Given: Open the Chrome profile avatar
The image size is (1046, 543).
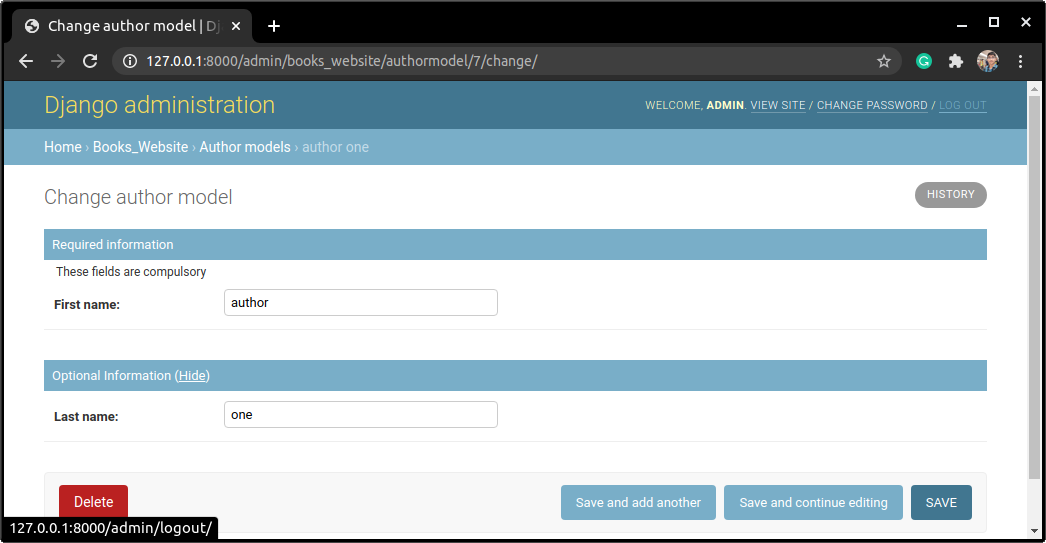Looking at the screenshot, I should pos(988,61).
